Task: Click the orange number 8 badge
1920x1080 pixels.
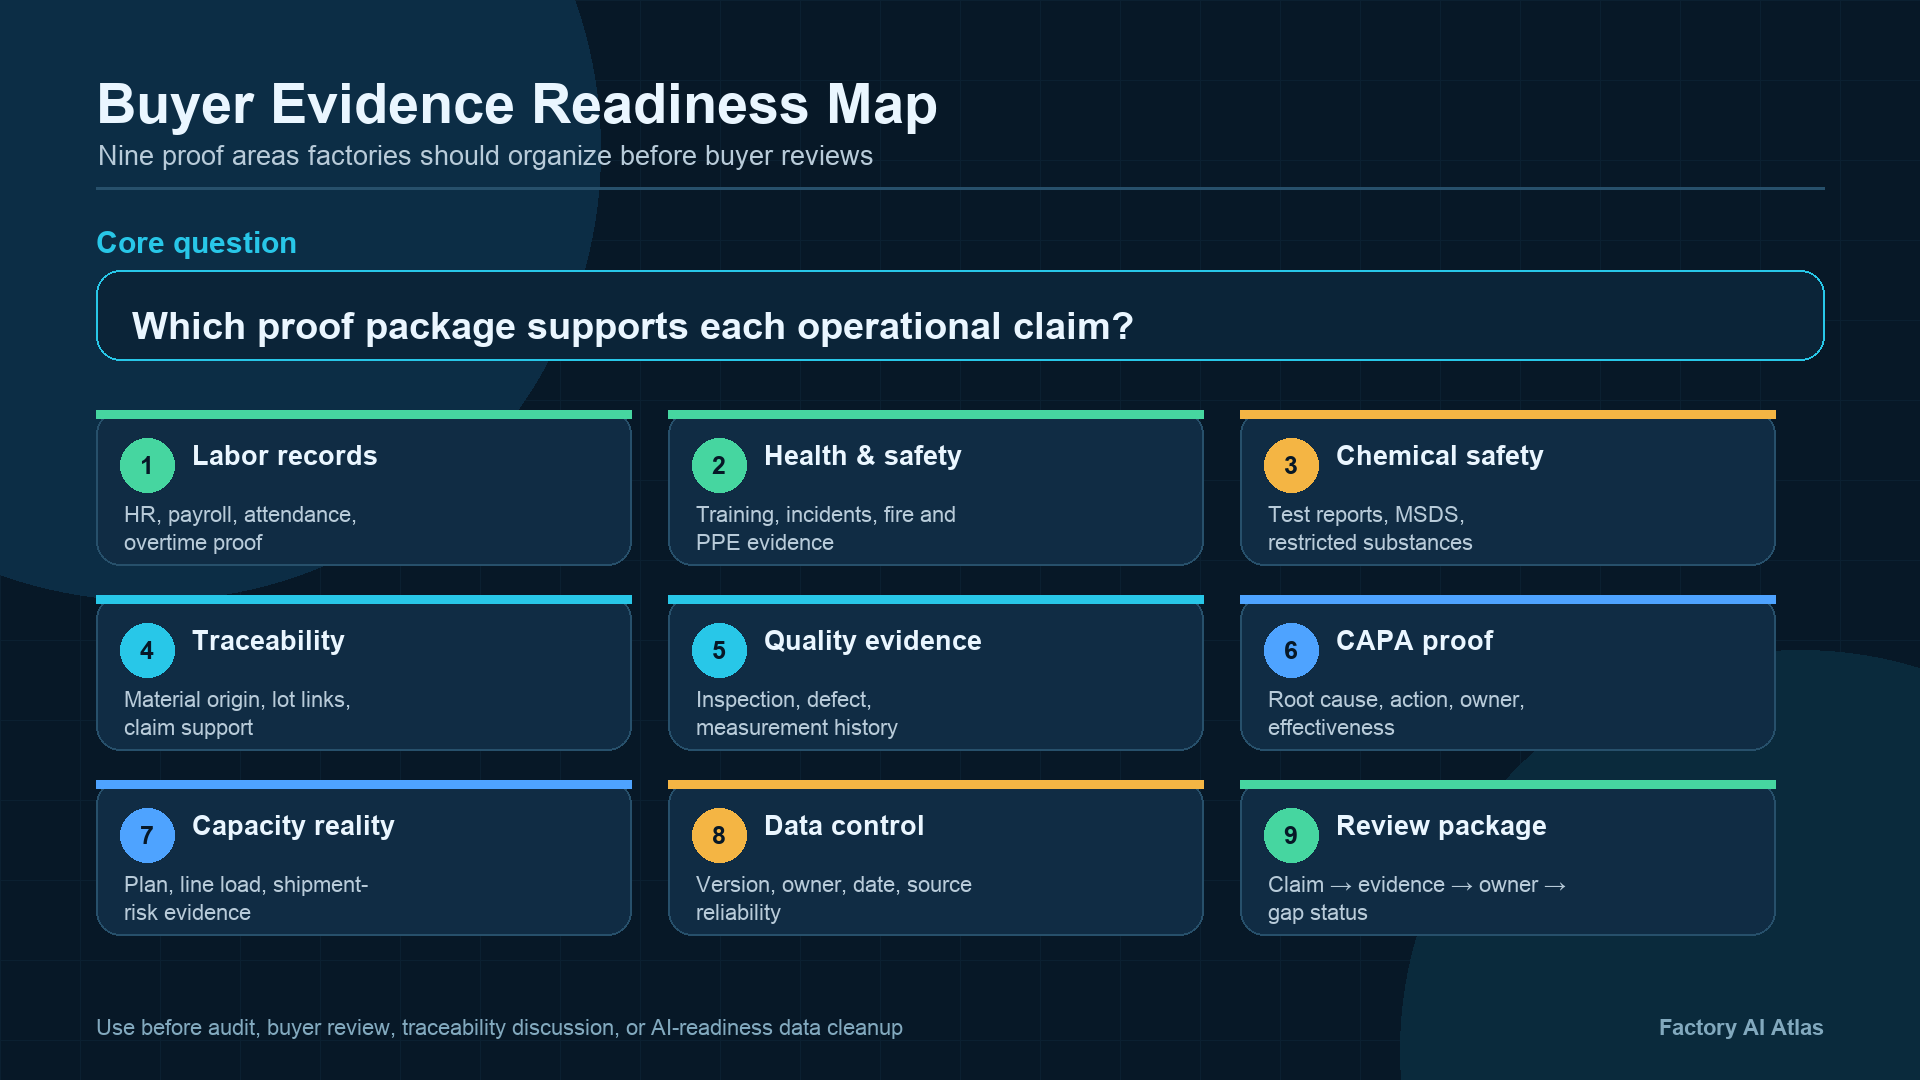Action: pyautogui.click(x=719, y=835)
